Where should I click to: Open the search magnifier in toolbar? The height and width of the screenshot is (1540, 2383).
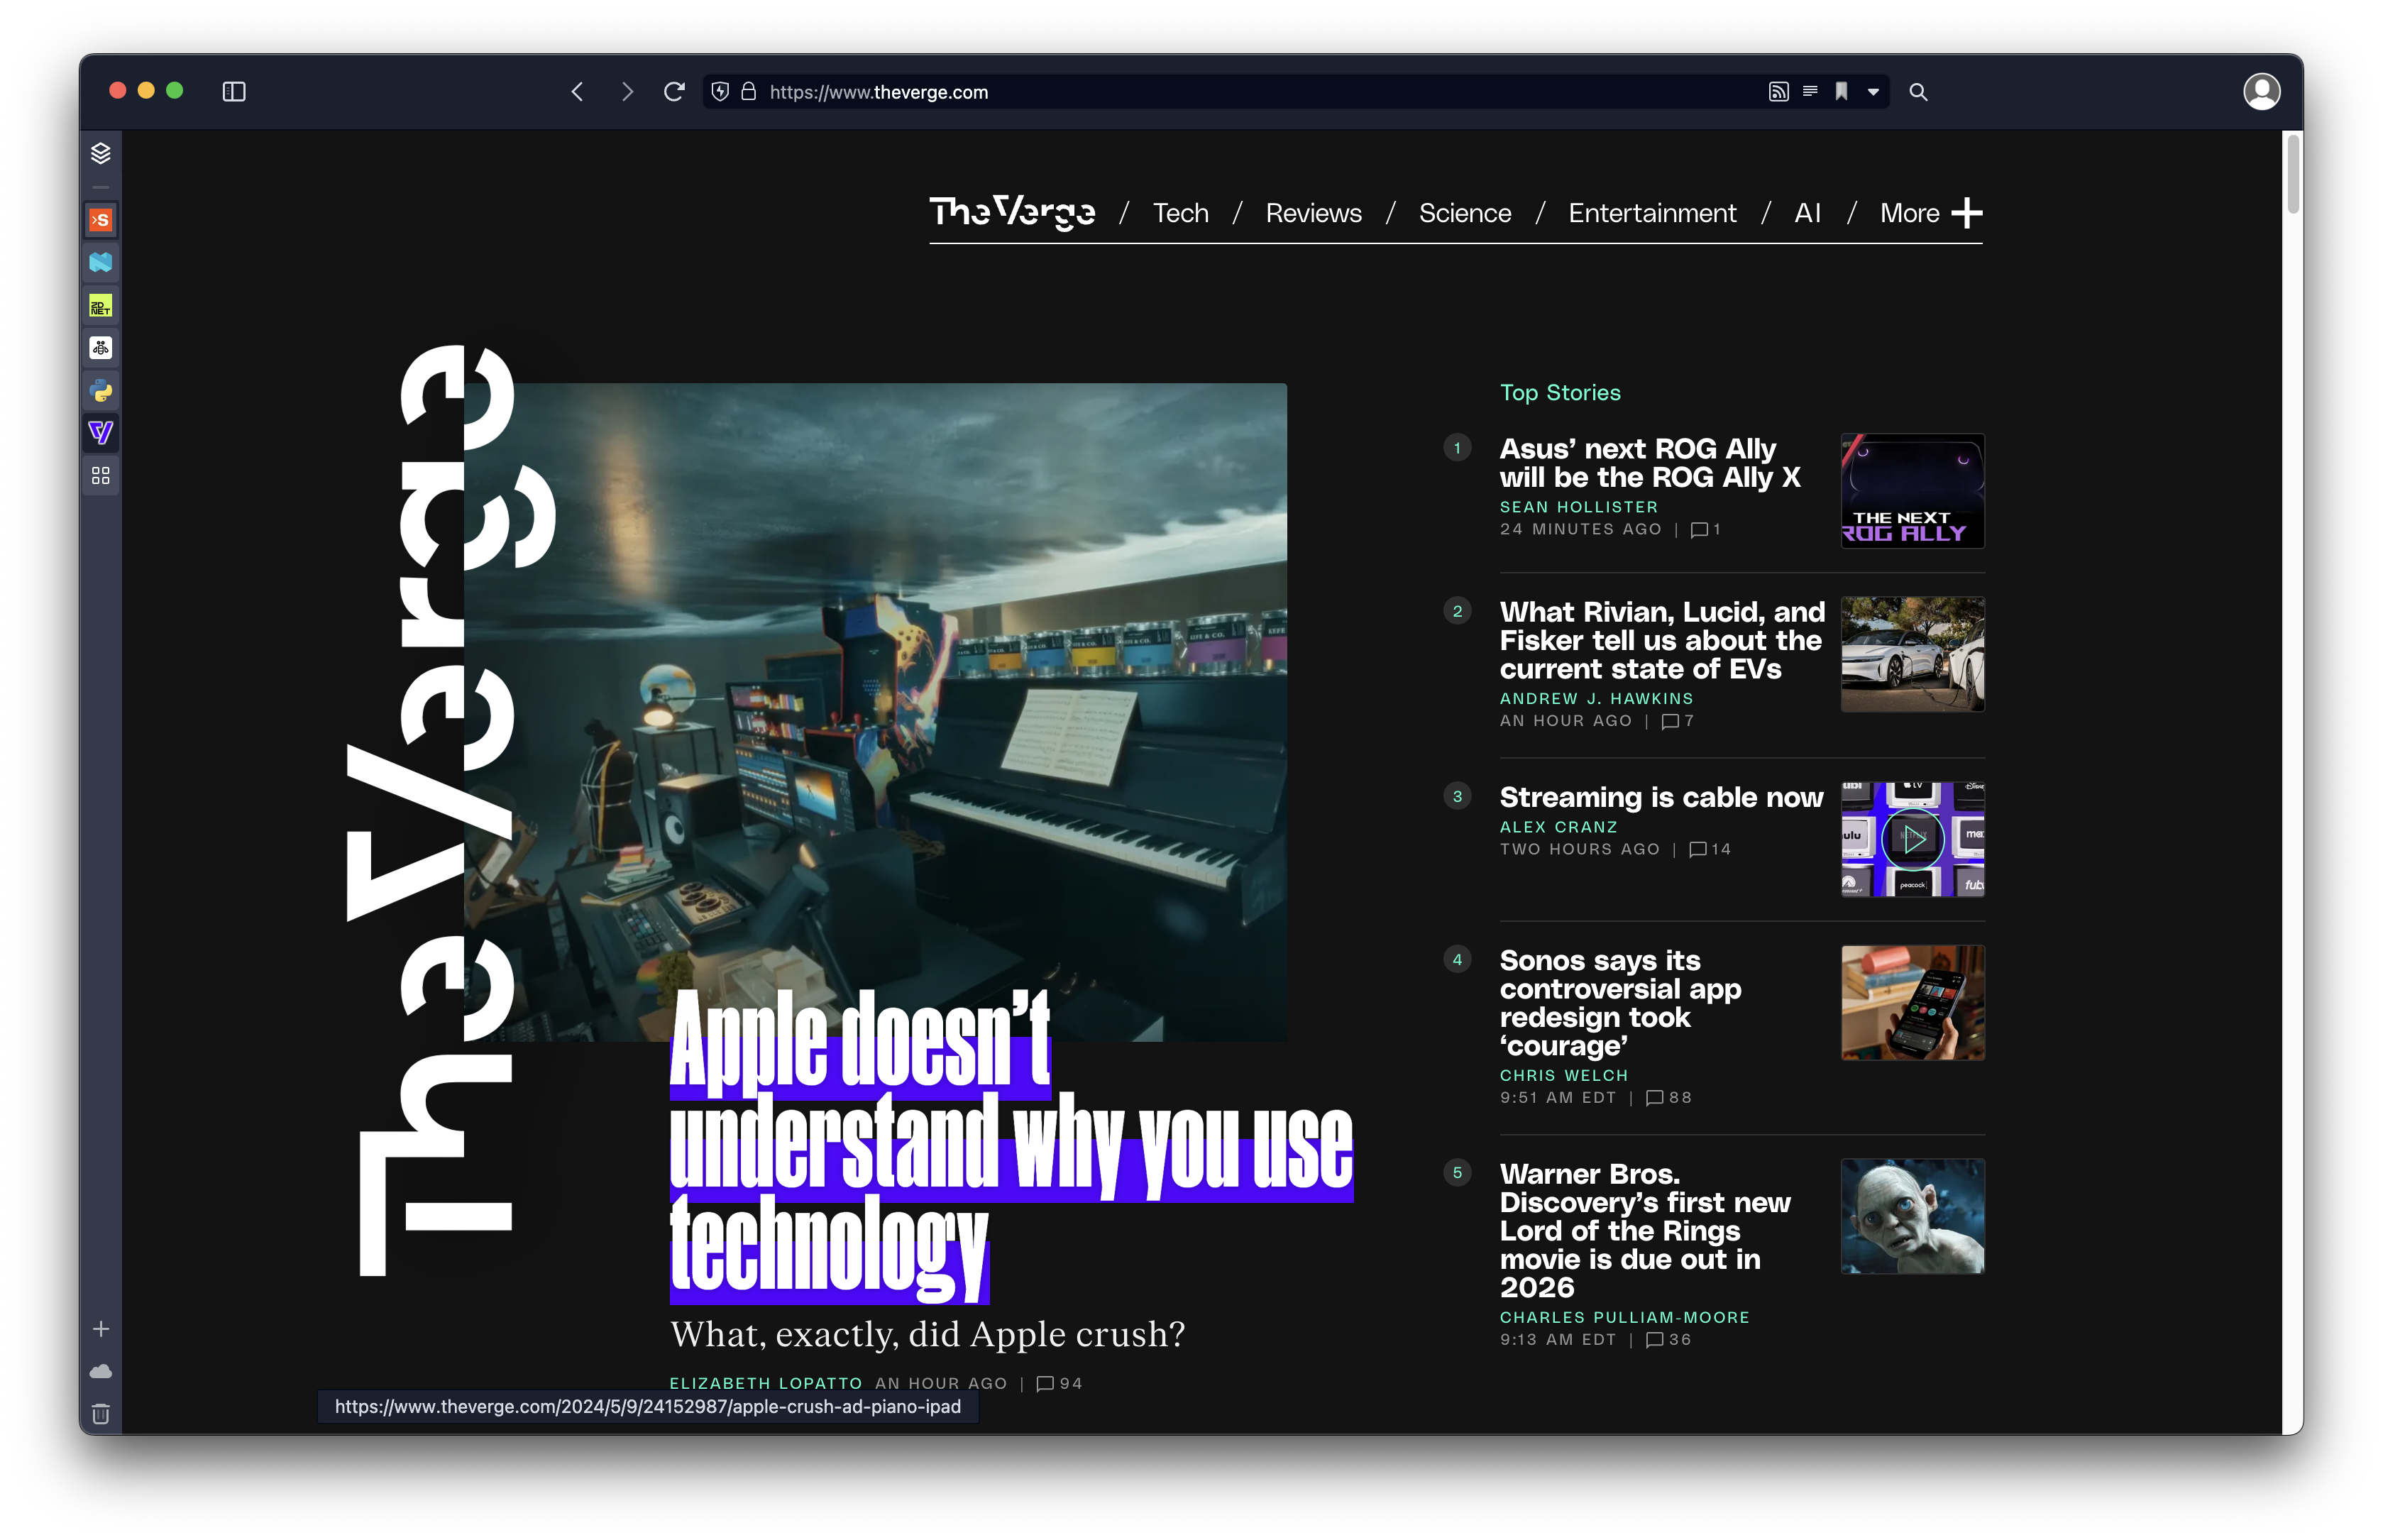(x=1918, y=92)
